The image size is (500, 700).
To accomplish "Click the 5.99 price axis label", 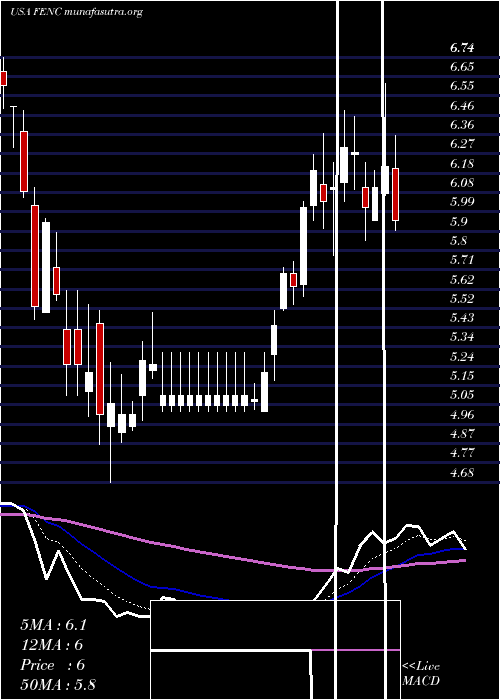I will (462, 202).
